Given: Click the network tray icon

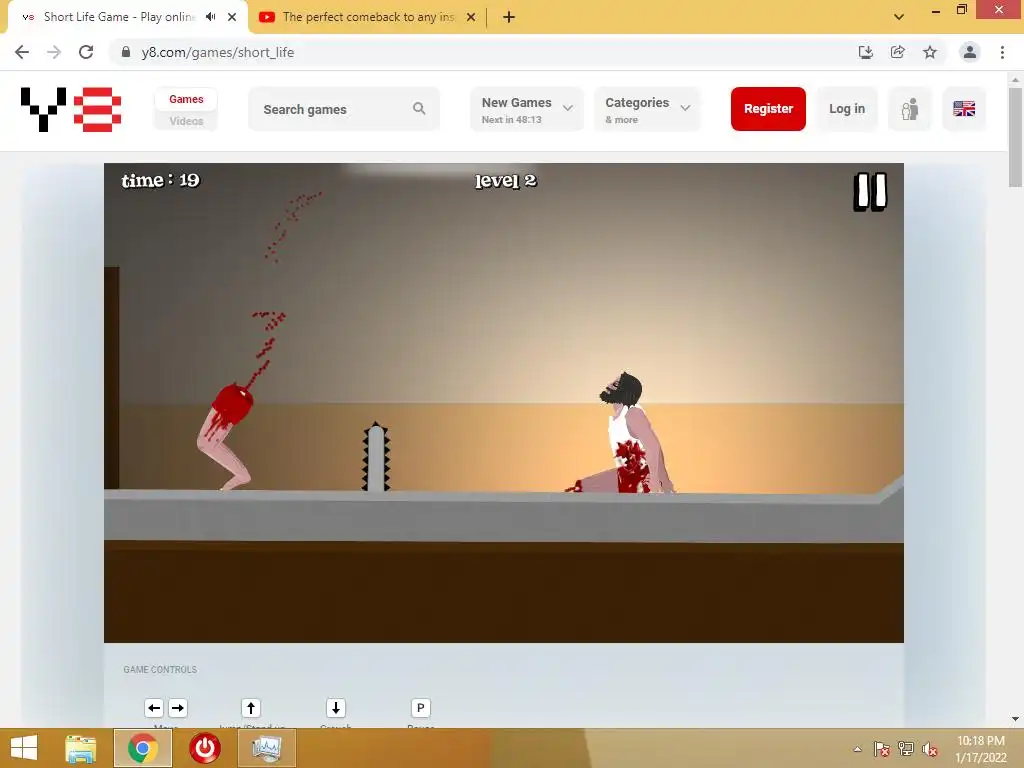Looking at the screenshot, I should coord(906,749).
